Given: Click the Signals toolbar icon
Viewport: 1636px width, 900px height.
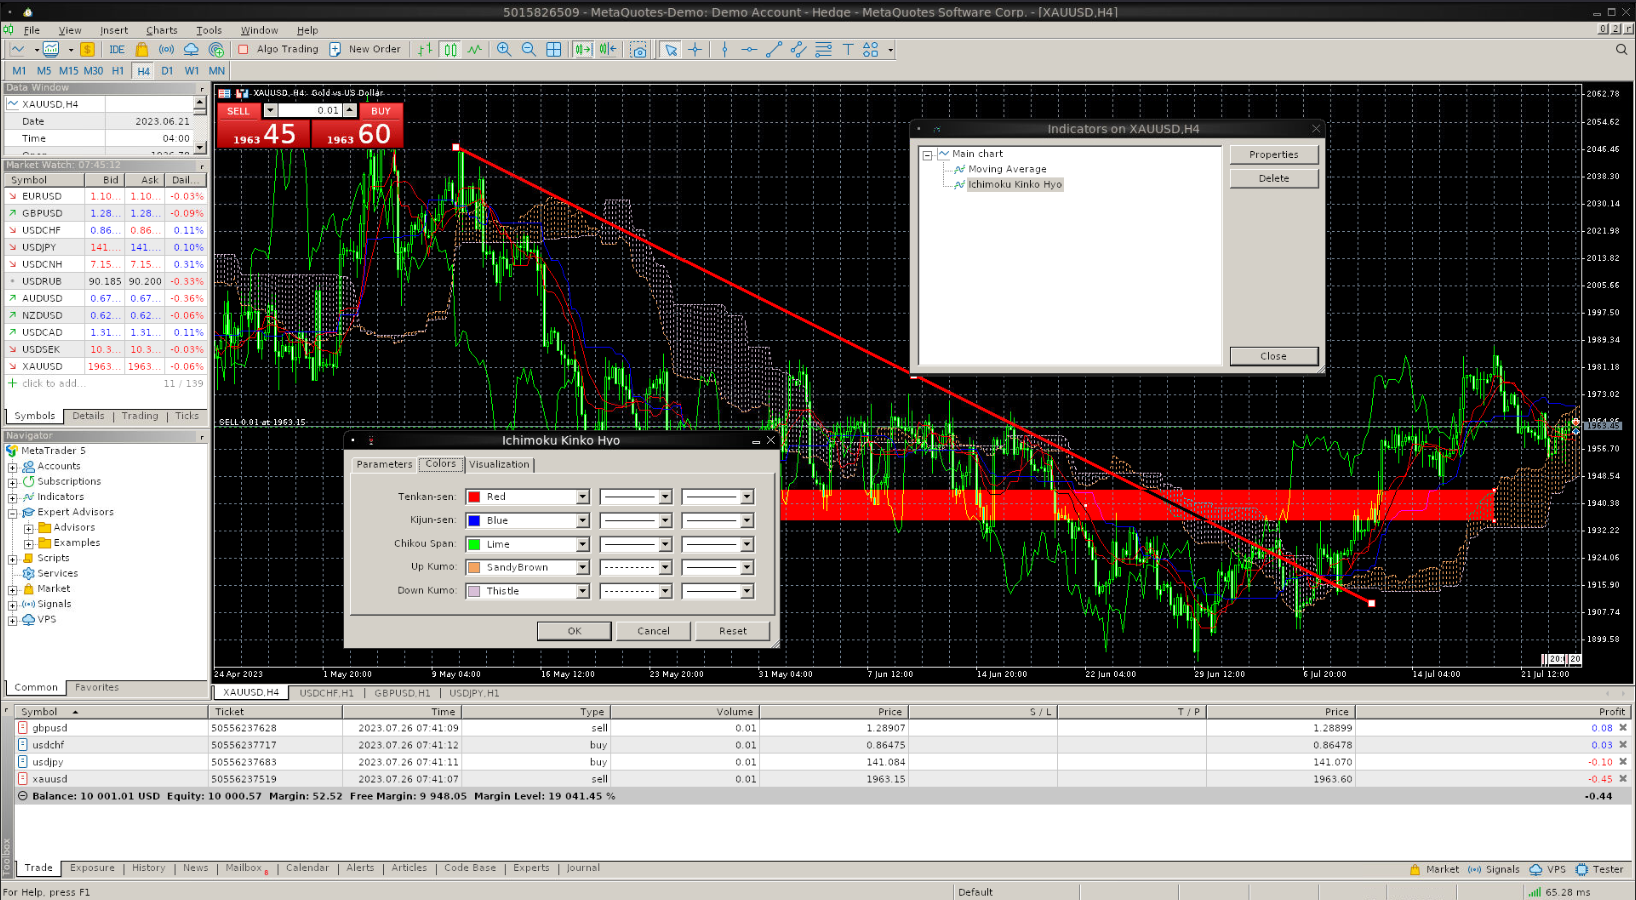Looking at the screenshot, I should (166, 49).
